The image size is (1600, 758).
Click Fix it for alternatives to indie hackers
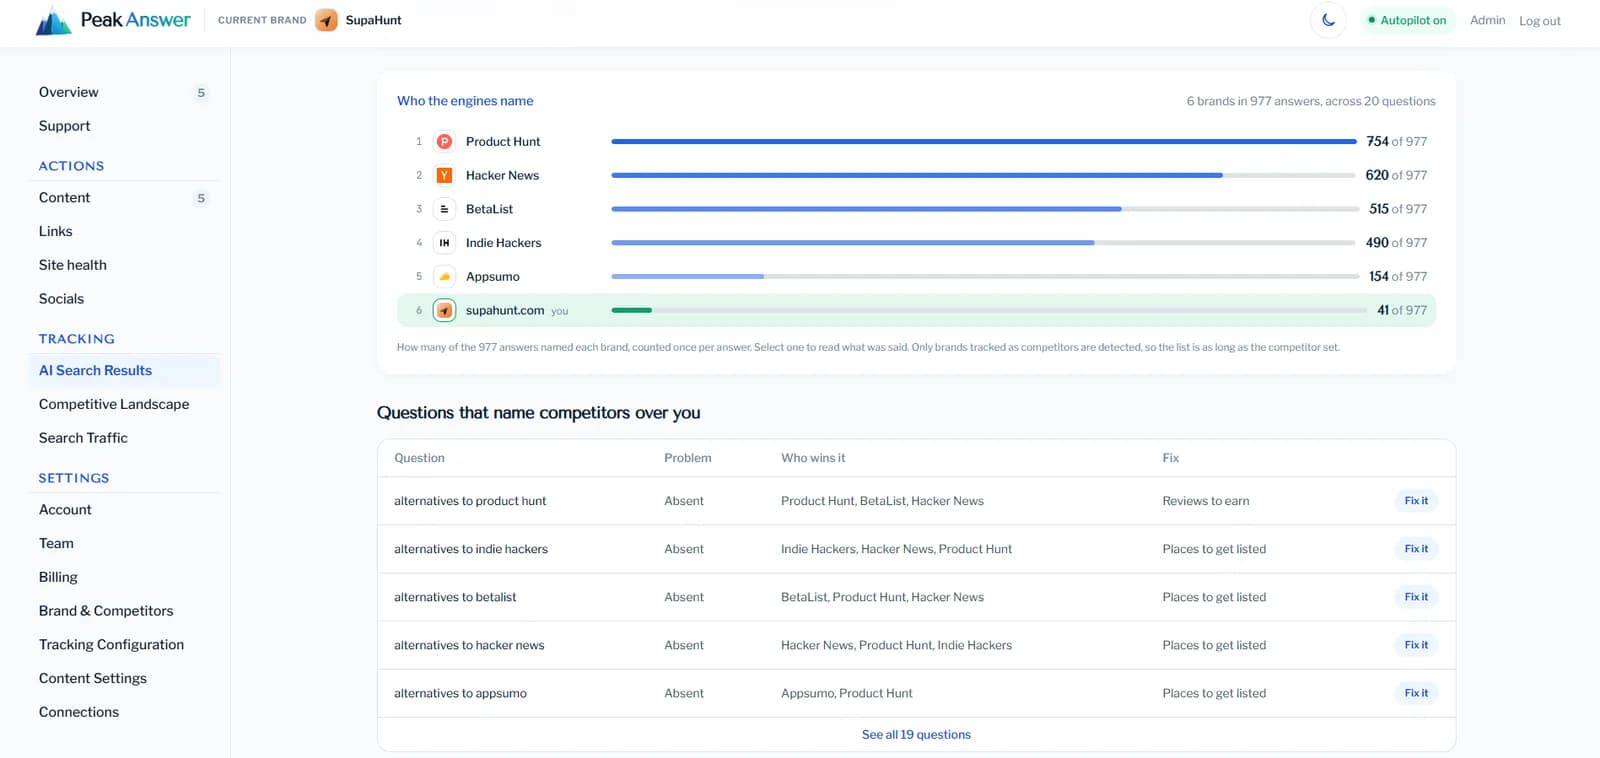1416,549
